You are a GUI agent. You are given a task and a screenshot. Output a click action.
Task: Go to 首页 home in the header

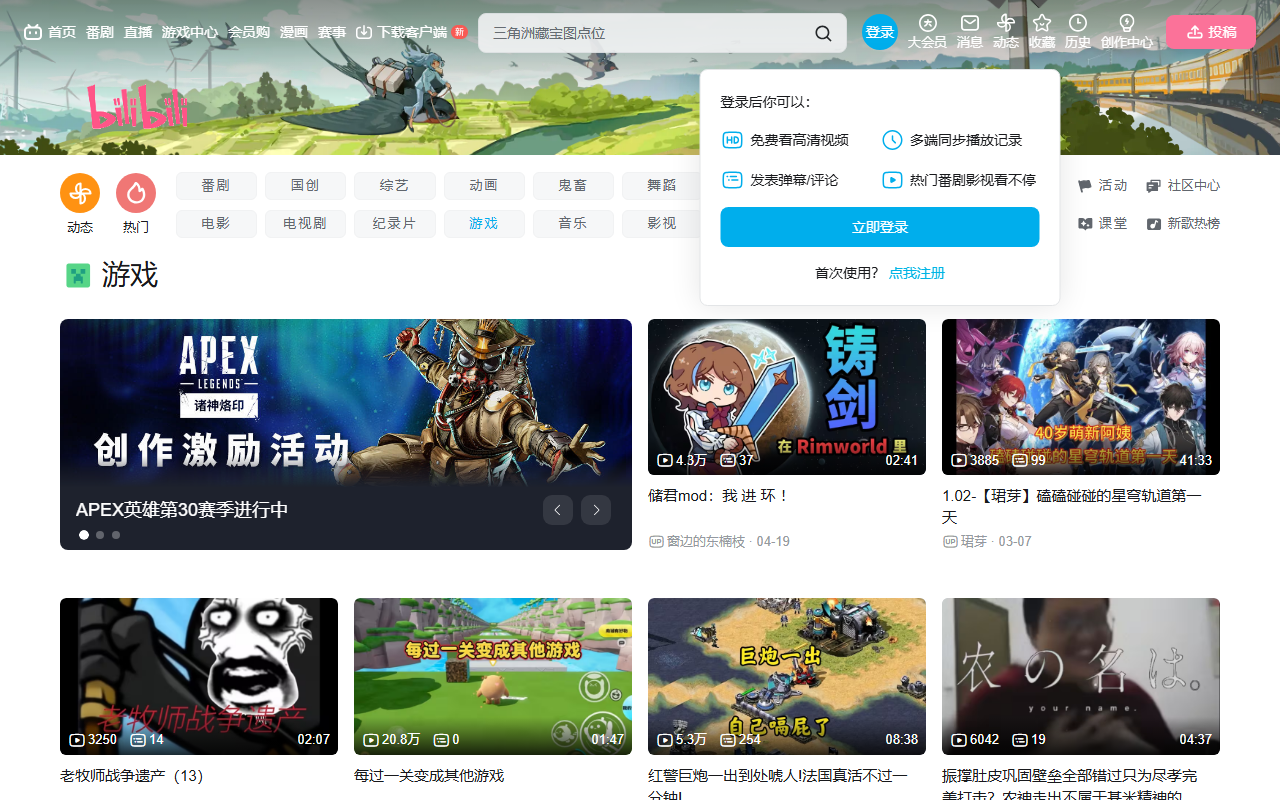[x=50, y=32]
